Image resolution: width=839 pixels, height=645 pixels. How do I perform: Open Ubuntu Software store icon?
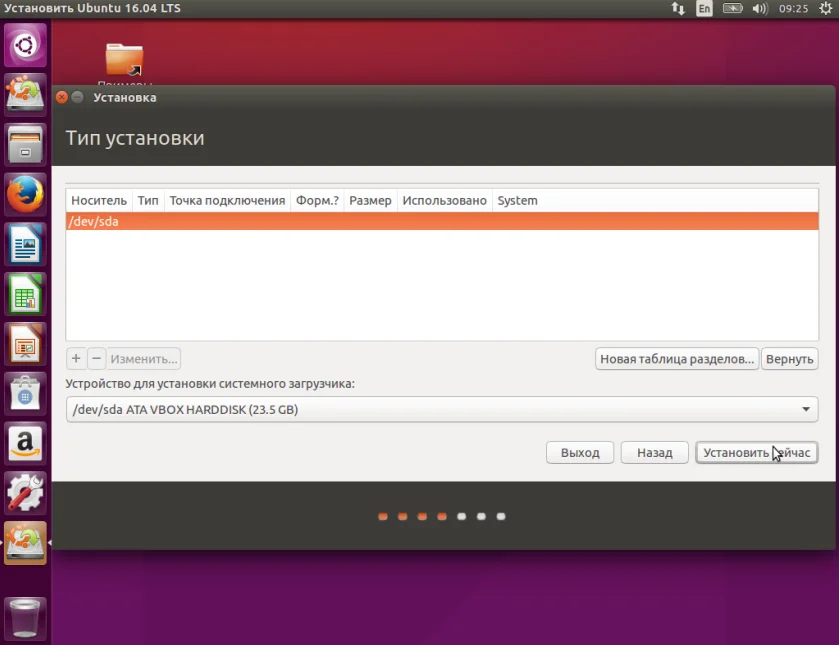pyautogui.click(x=25, y=394)
